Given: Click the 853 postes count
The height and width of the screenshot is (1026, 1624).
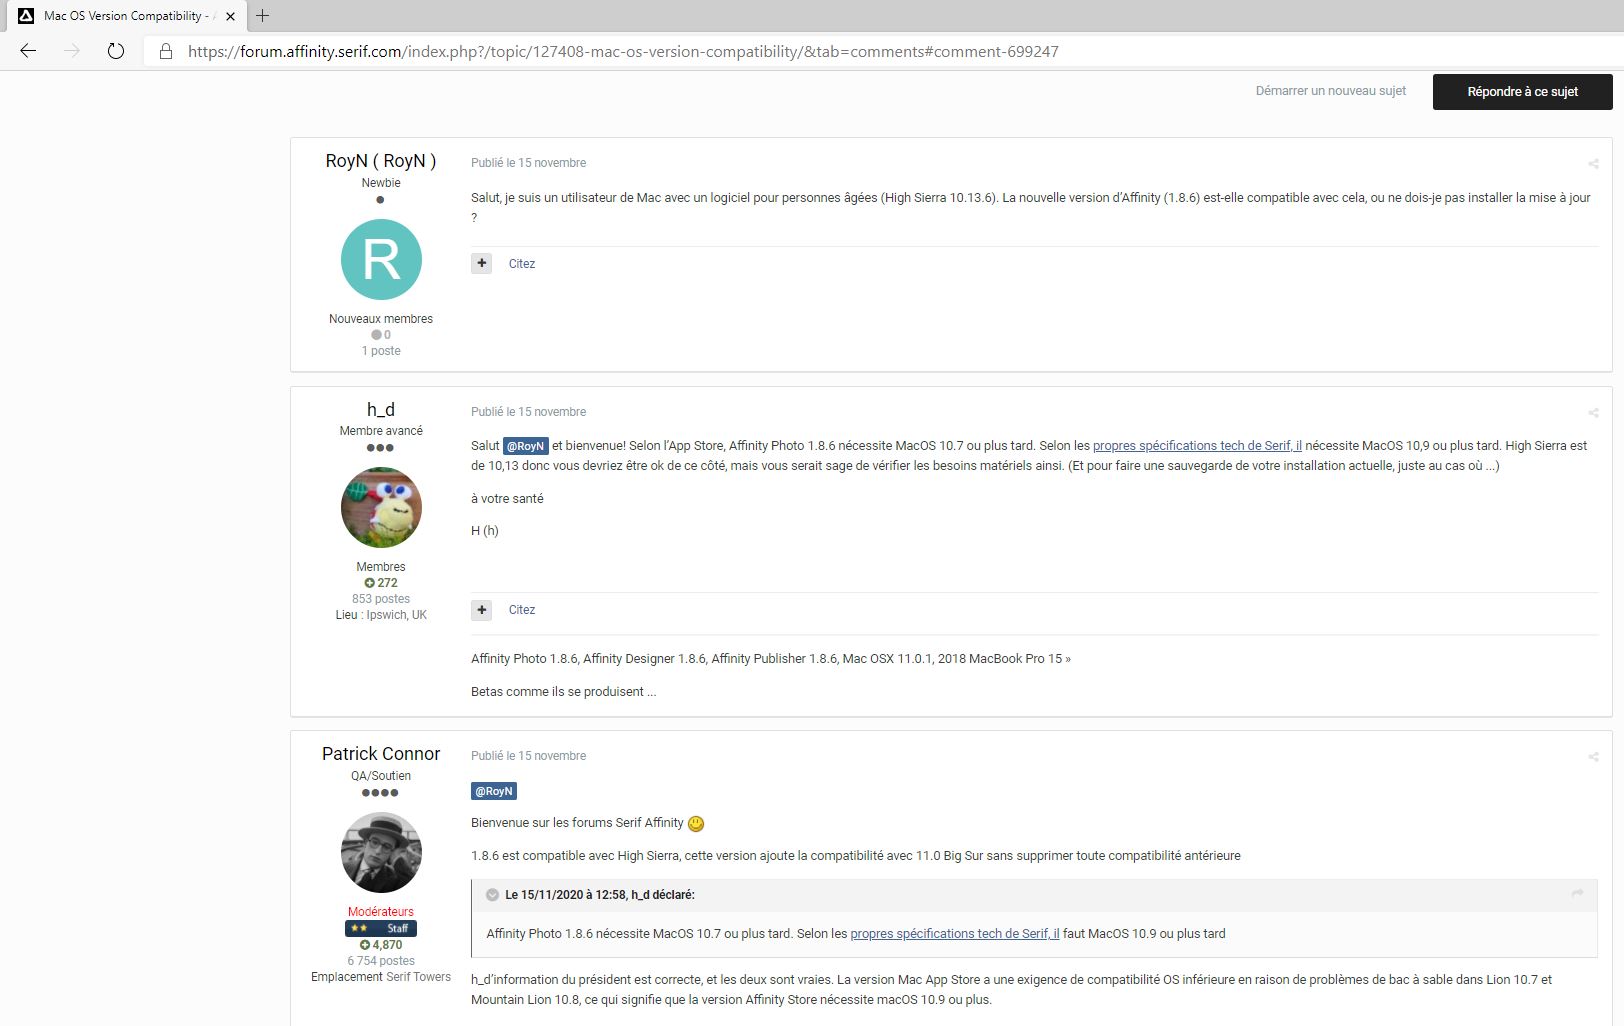Looking at the screenshot, I should (x=381, y=599).
